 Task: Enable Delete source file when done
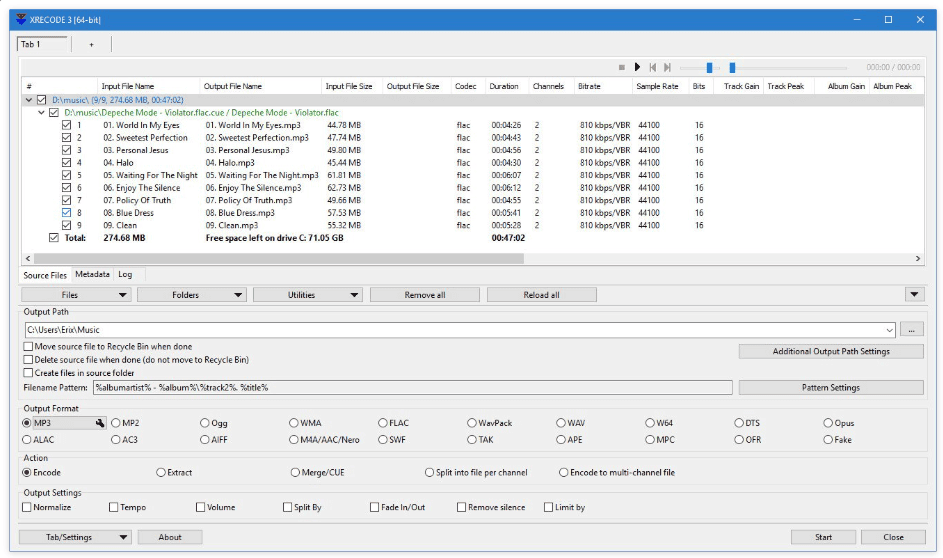point(28,360)
